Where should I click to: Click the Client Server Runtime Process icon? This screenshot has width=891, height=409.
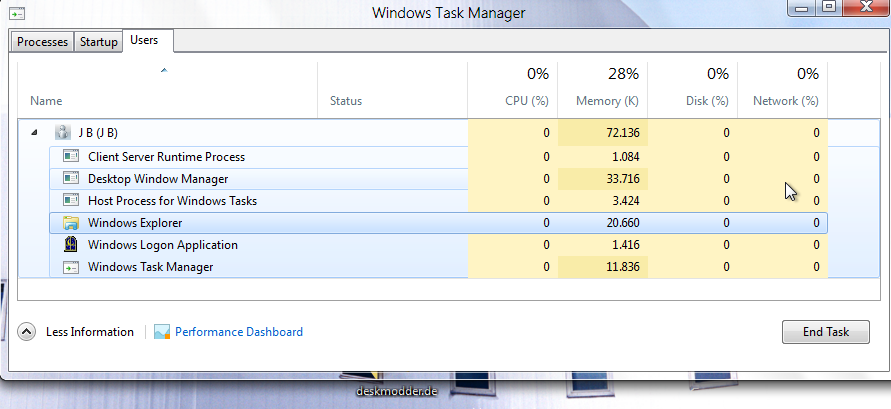pyautogui.click(x=70, y=156)
